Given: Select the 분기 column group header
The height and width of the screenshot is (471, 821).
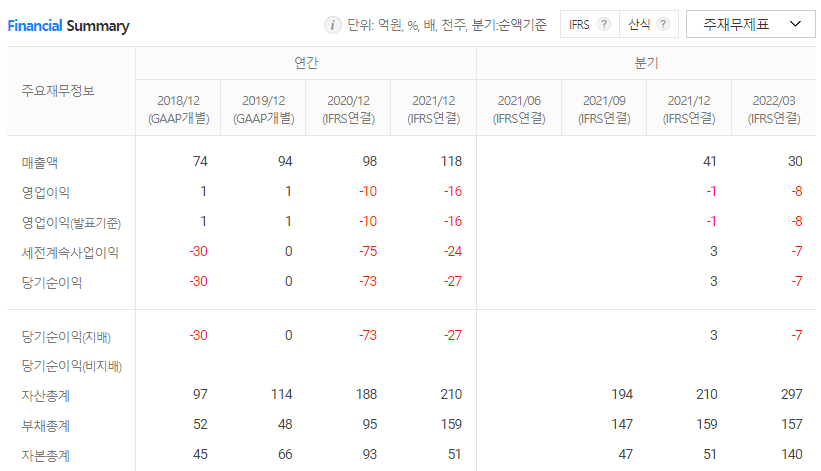Looking at the screenshot, I should (646, 63).
